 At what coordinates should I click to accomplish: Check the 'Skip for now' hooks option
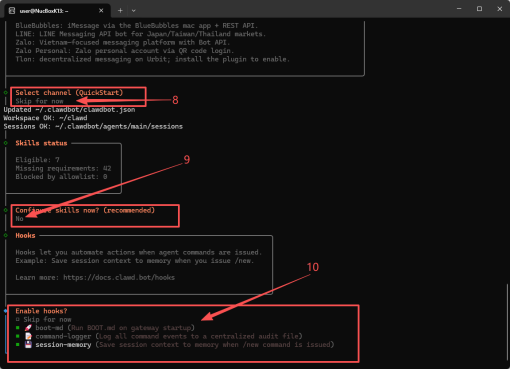pos(18,319)
